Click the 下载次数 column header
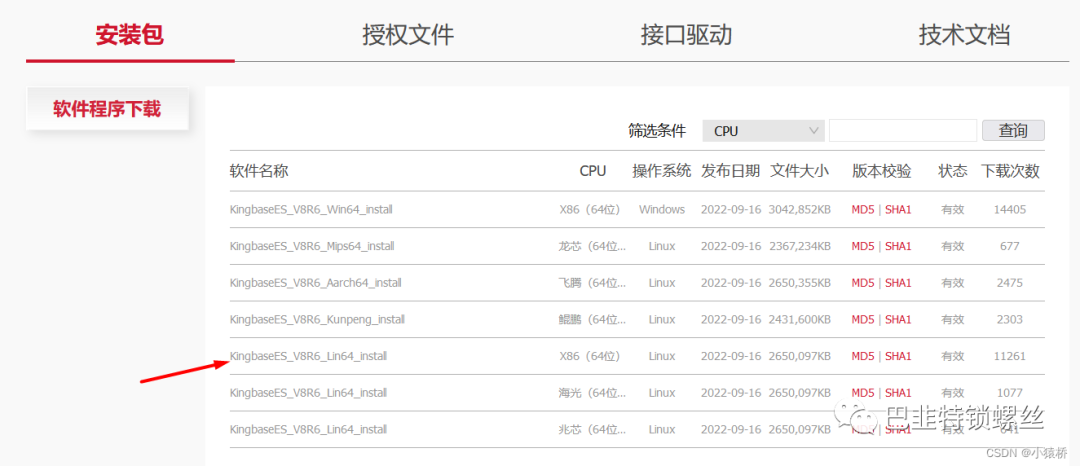Image resolution: width=1080 pixels, height=466 pixels. pyautogui.click(x=1010, y=171)
